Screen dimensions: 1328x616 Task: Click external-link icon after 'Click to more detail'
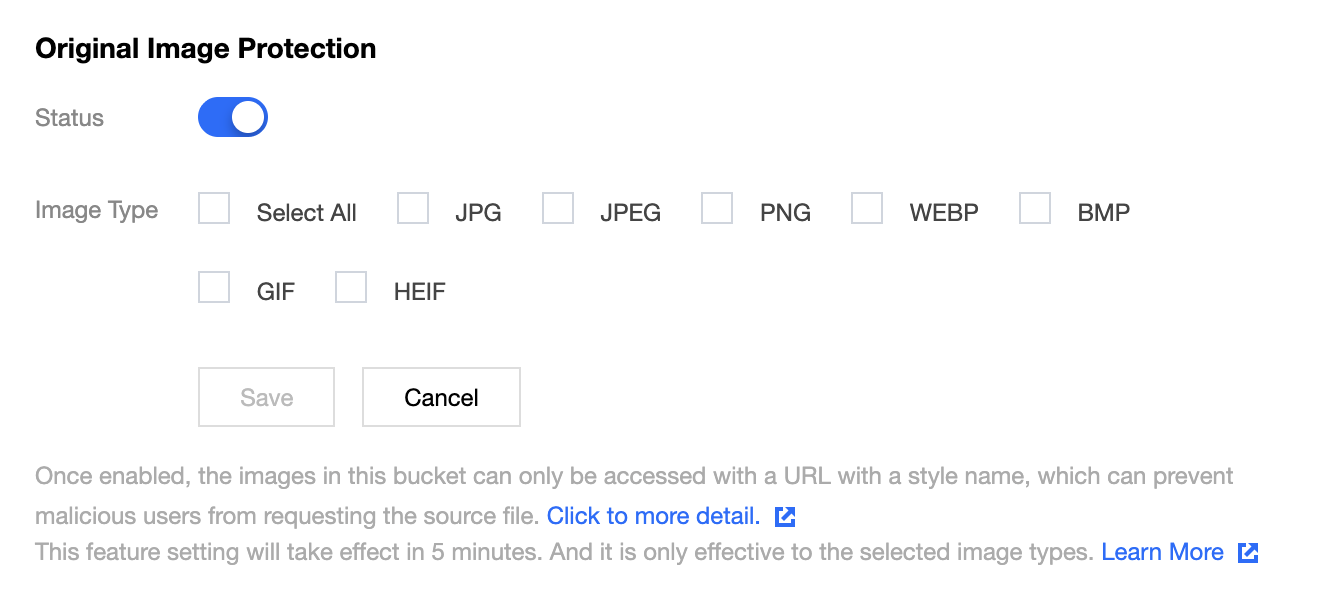(786, 517)
